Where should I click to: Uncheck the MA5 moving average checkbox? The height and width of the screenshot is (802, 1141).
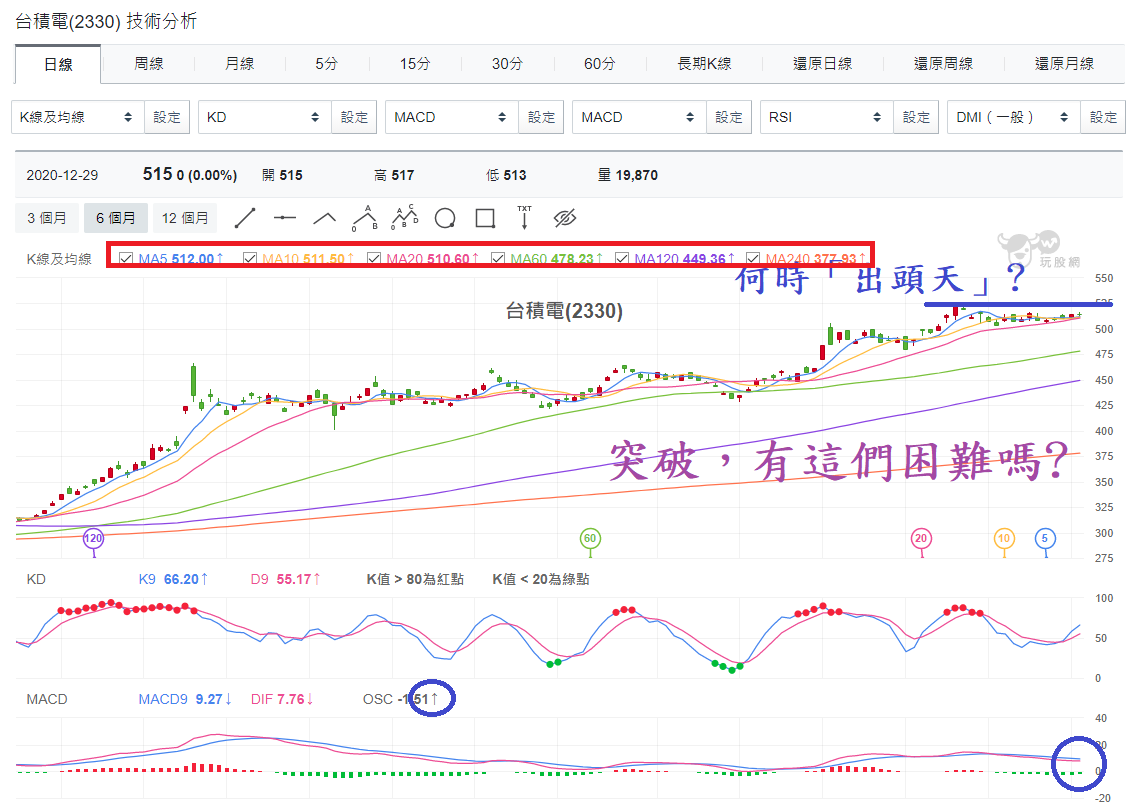pos(126,258)
